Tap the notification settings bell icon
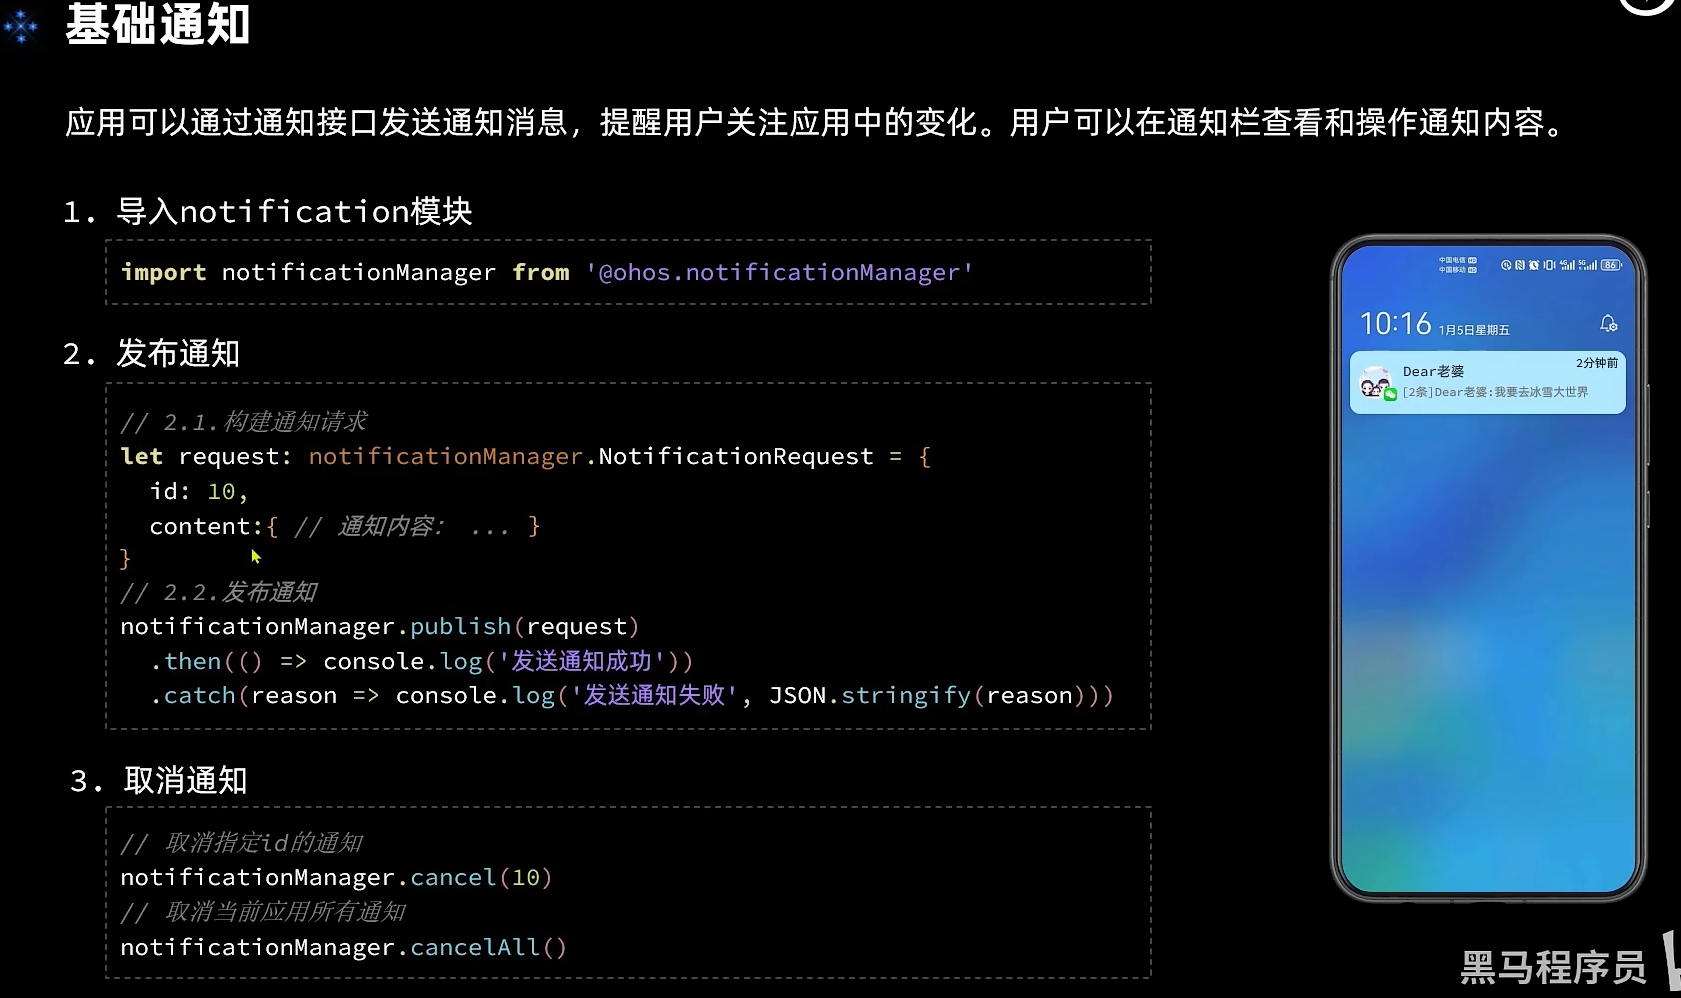Viewport: 1681px width, 998px height. pos(1608,323)
